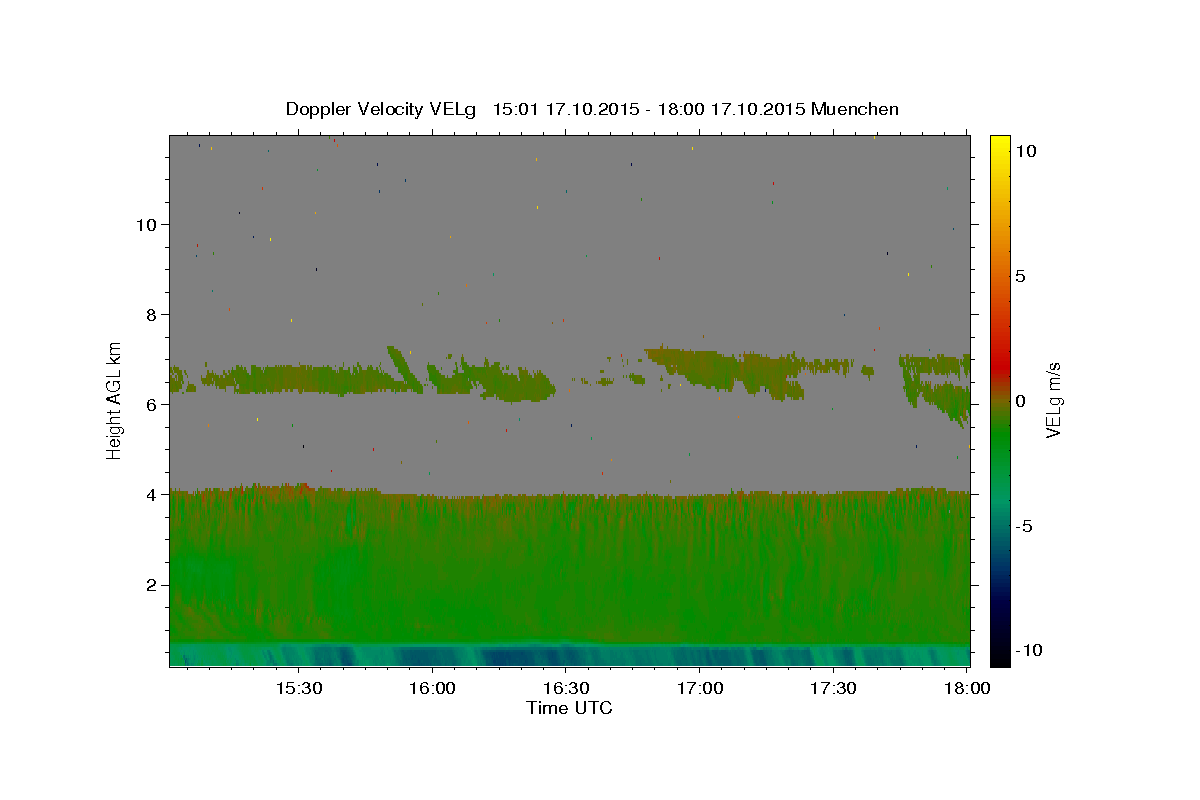Click the 15:30 time tick label
Image resolution: width=1200 pixels, height=800 pixels.
(298, 688)
